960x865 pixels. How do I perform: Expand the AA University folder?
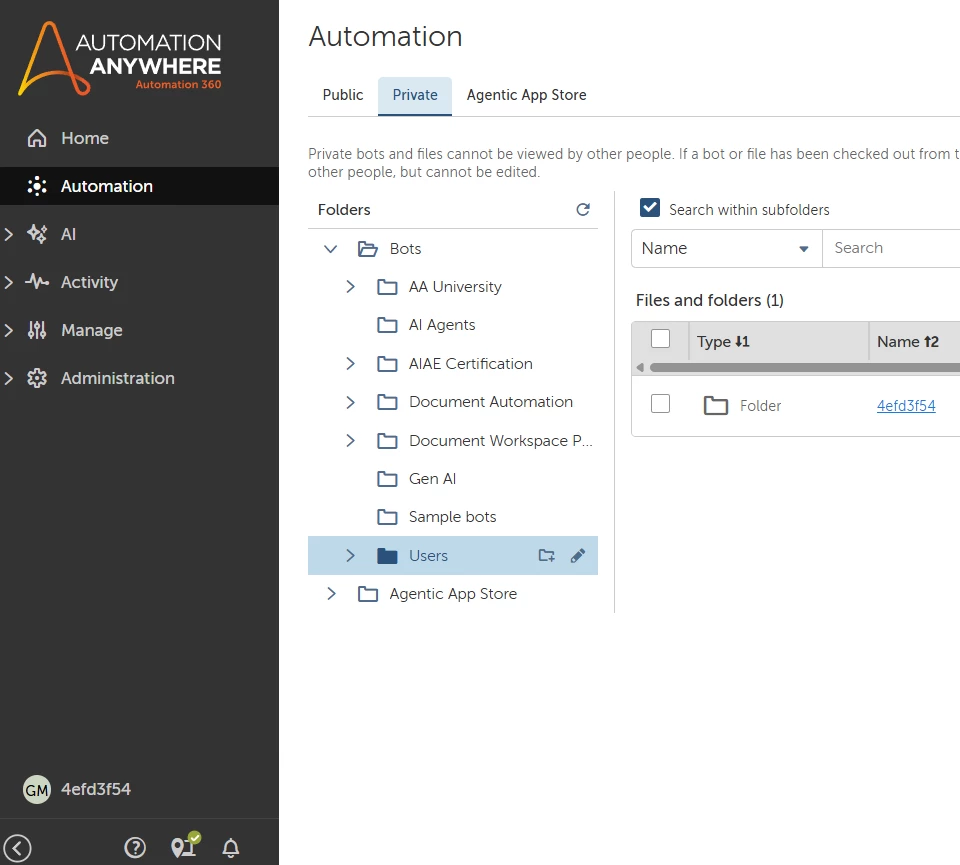pyautogui.click(x=350, y=286)
